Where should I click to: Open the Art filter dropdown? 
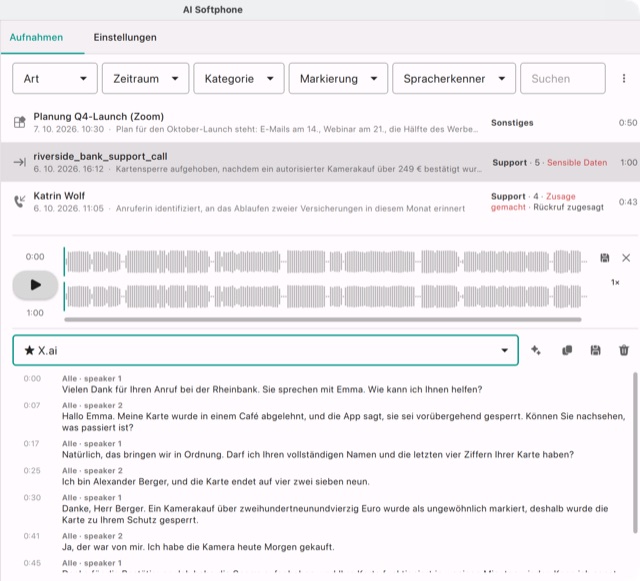point(55,78)
